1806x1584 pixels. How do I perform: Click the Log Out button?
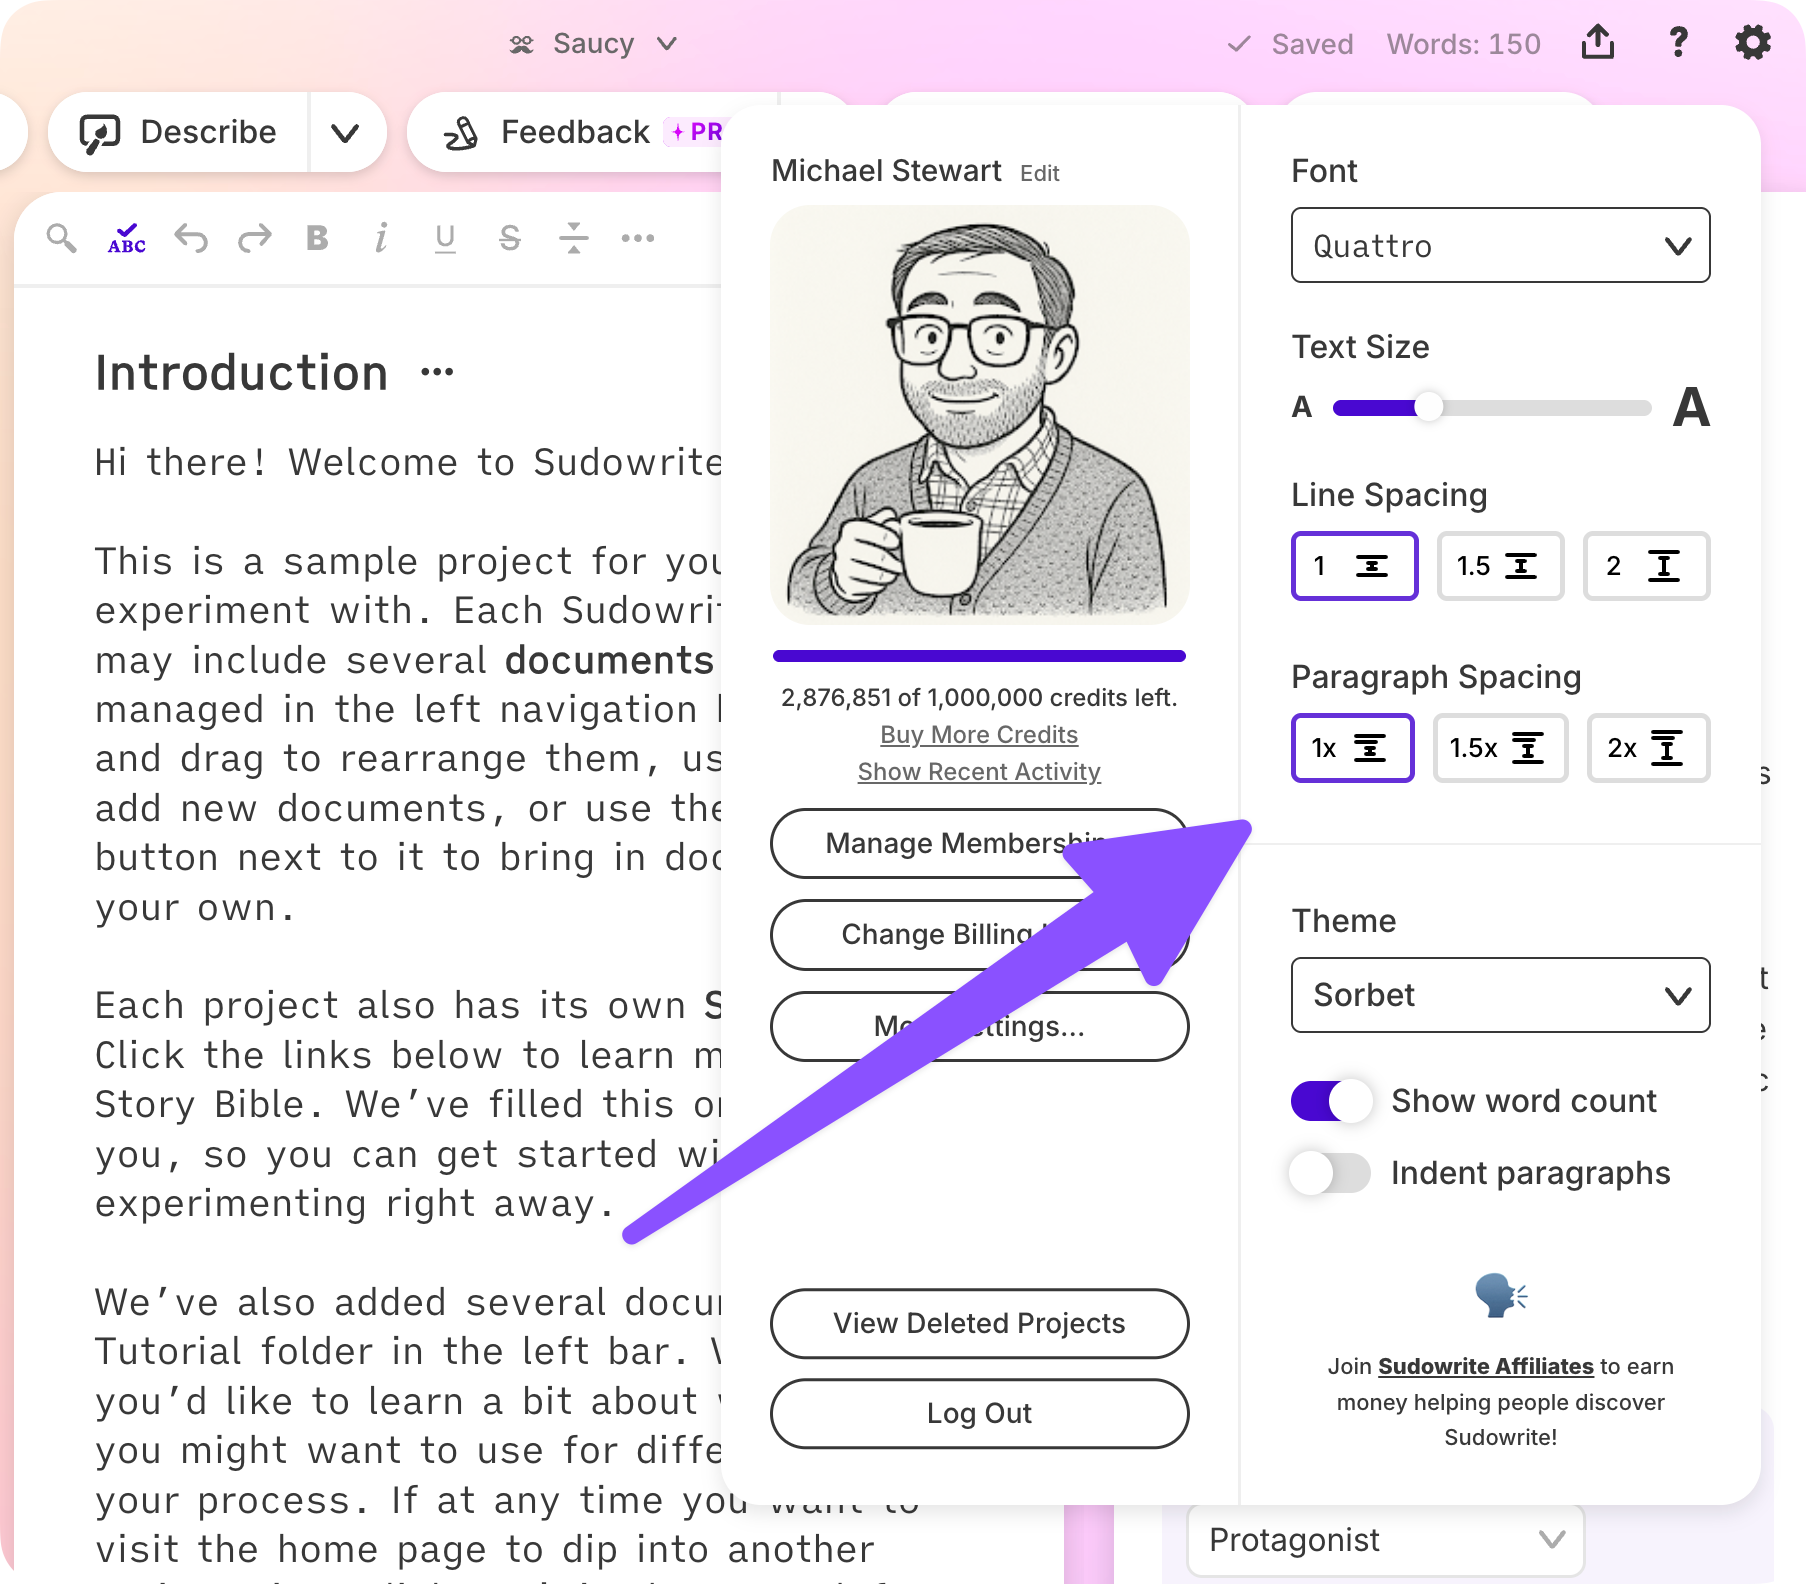tap(979, 1413)
